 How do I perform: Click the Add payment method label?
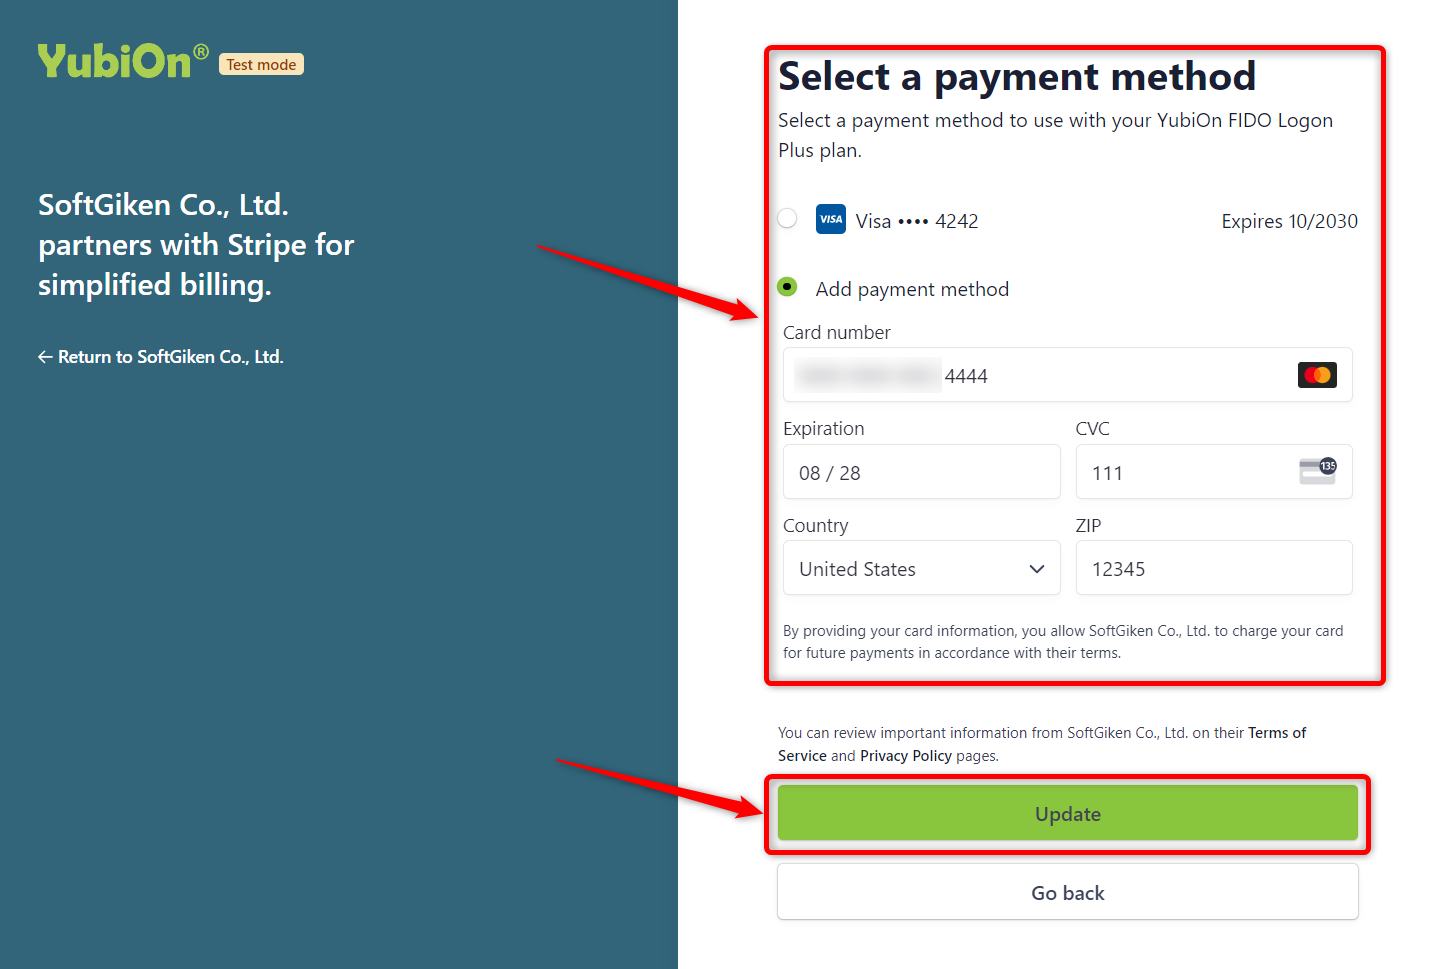pos(912,289)
